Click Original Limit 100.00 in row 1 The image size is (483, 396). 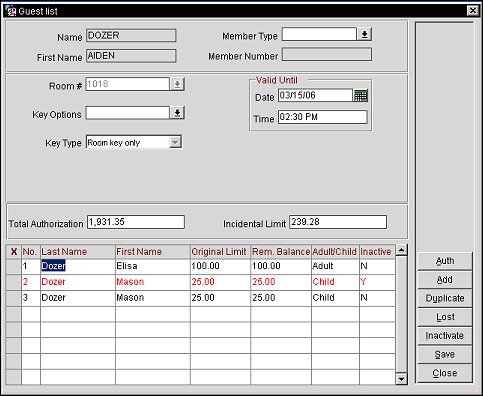220,266
